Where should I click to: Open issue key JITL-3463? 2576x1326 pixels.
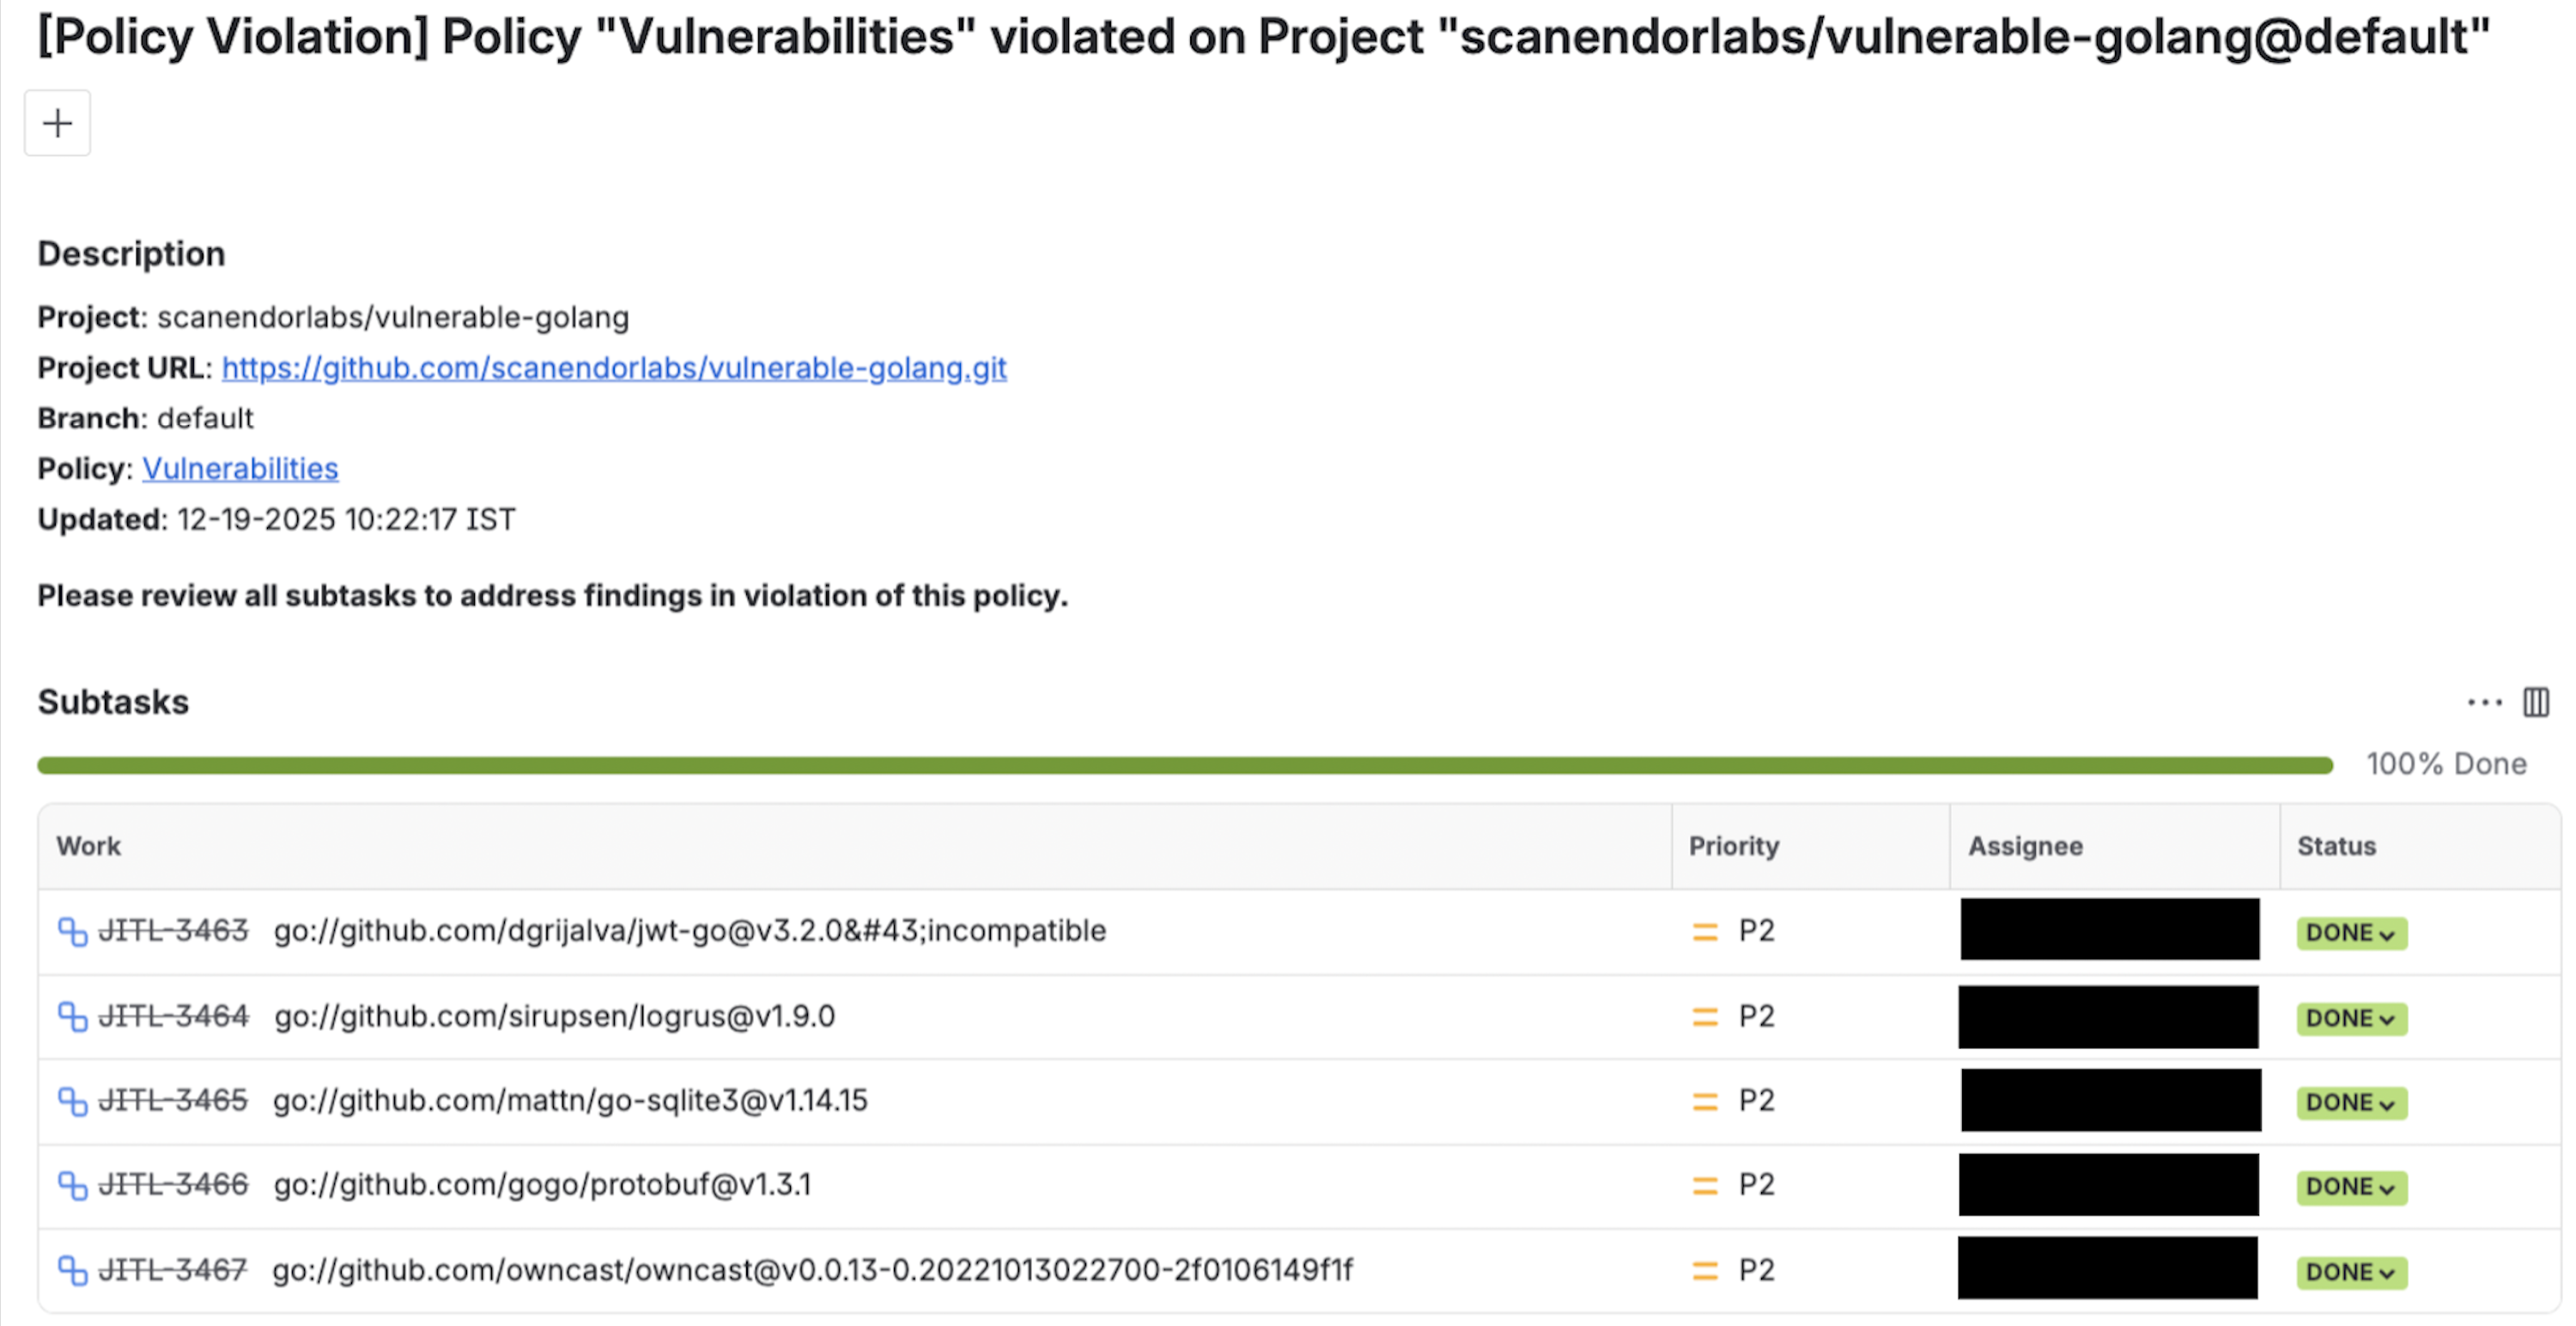pos(173,931)
